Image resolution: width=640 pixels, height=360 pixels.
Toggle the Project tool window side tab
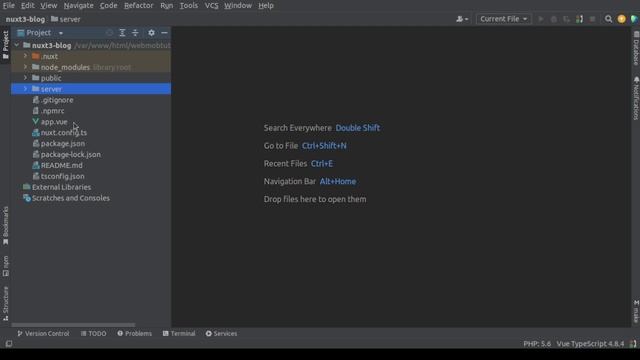pos(5,45)
